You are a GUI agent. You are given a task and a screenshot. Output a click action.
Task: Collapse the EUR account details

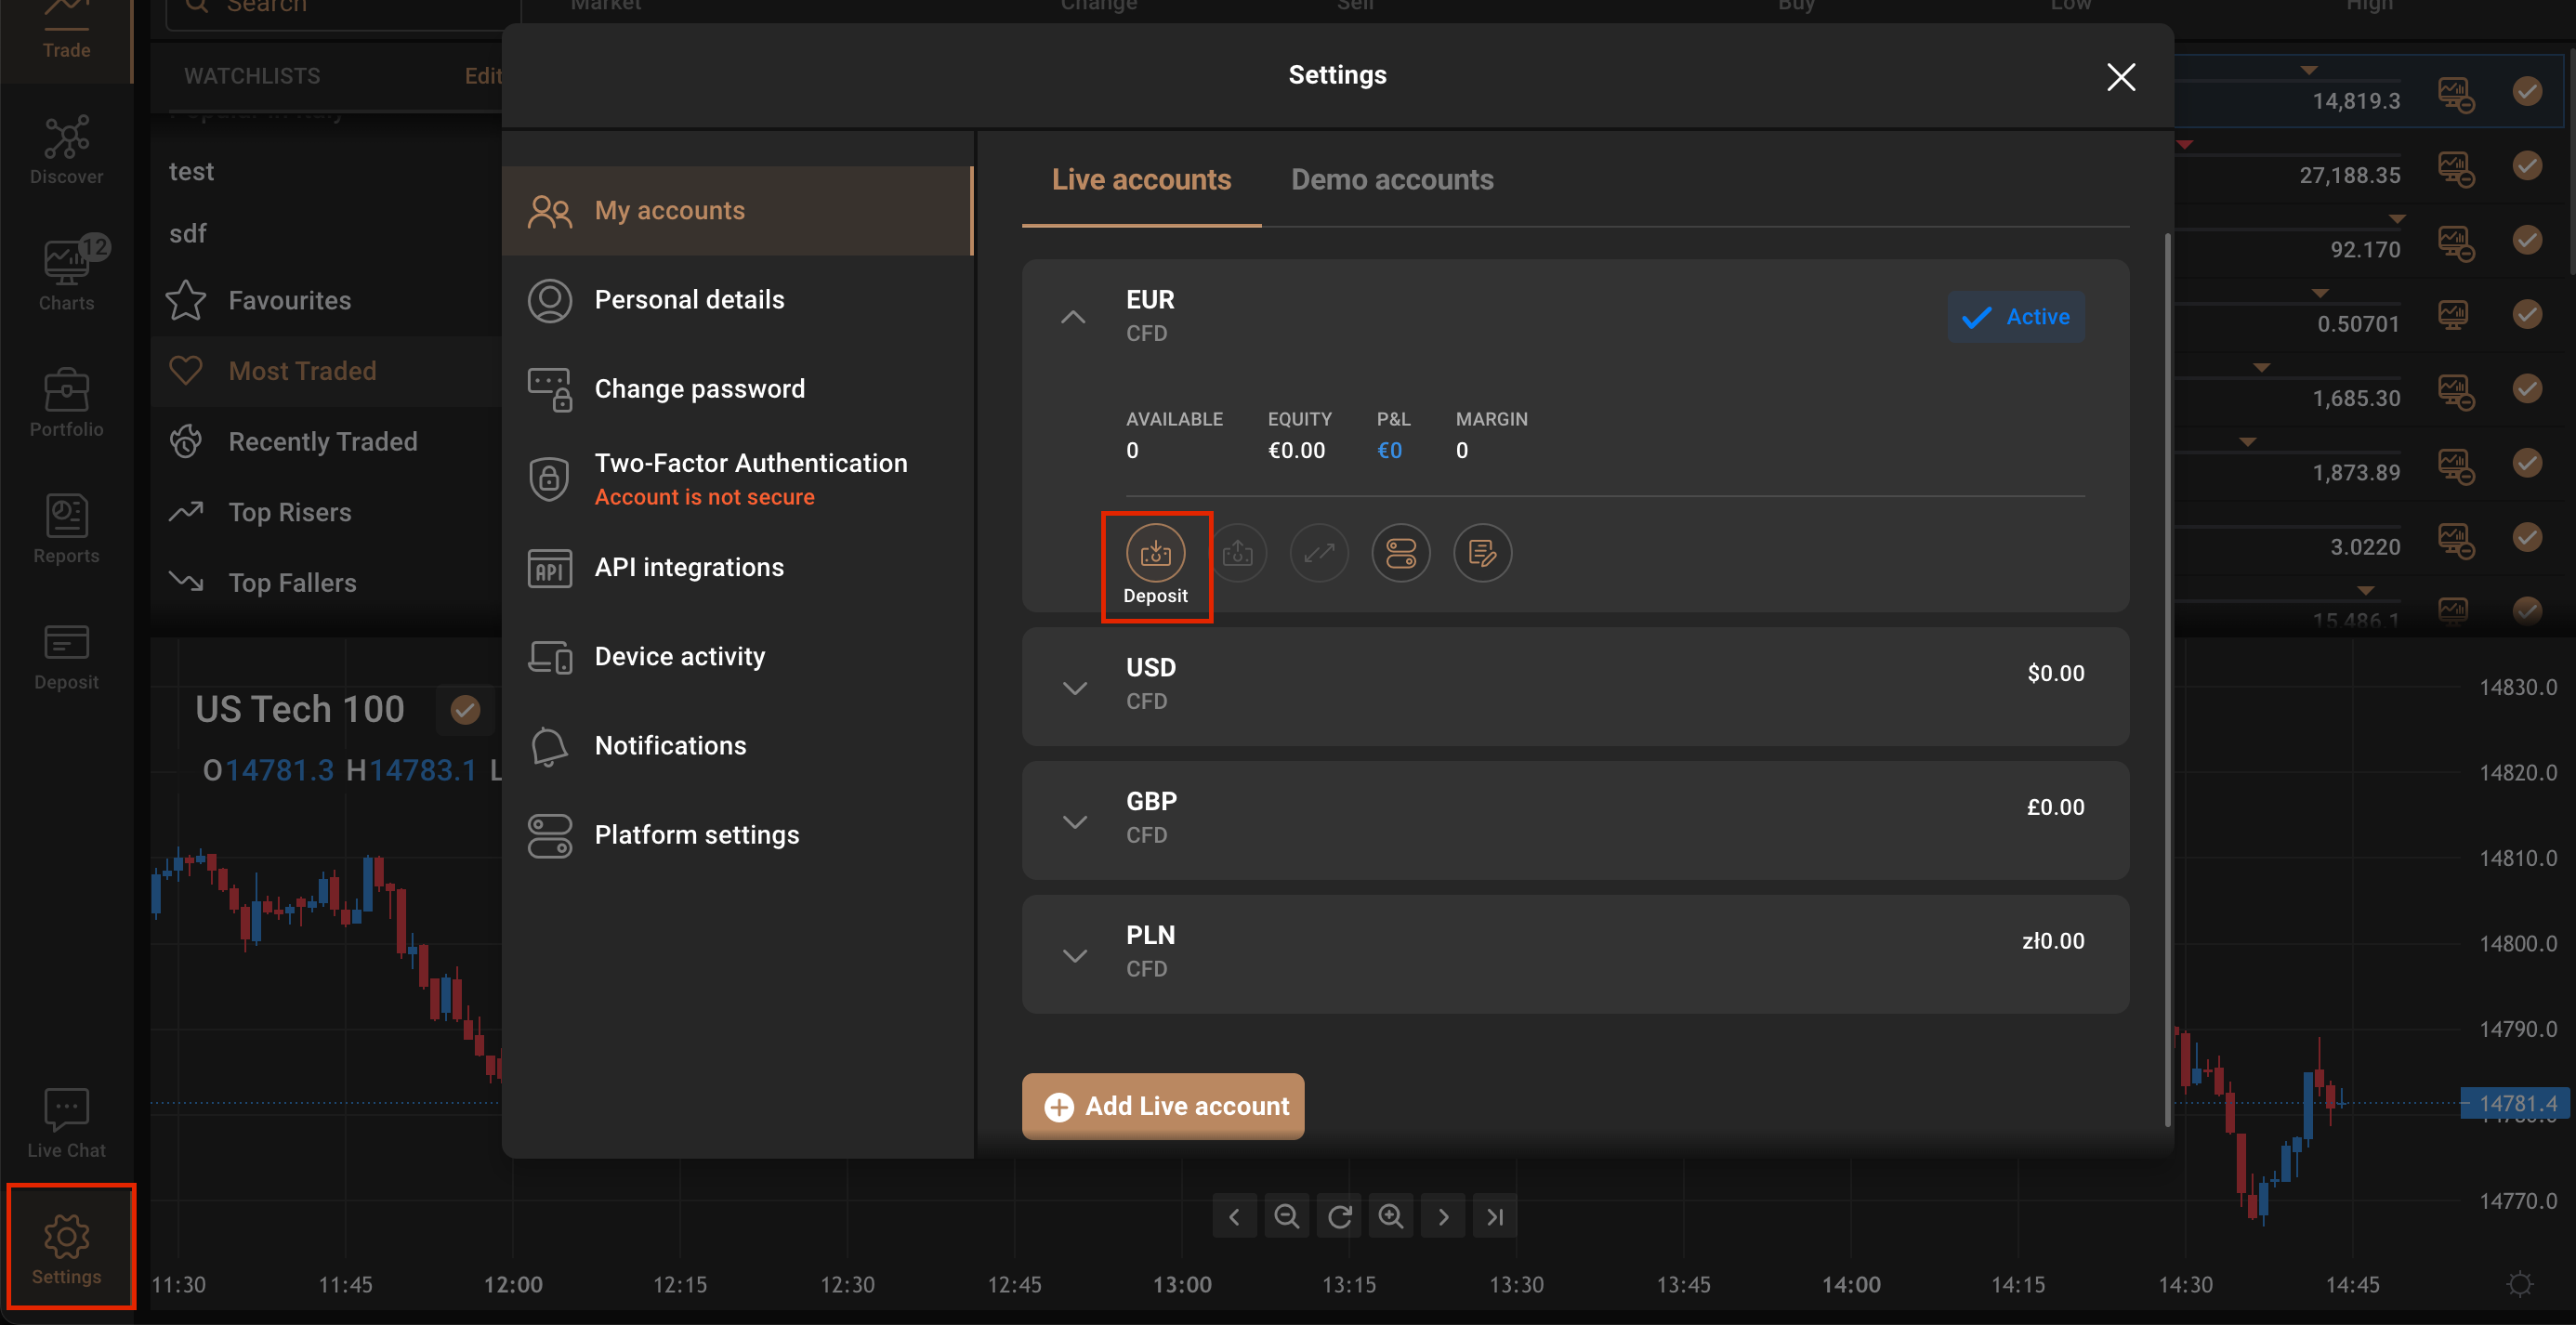pyautogui.click(x=1071, y=316)
